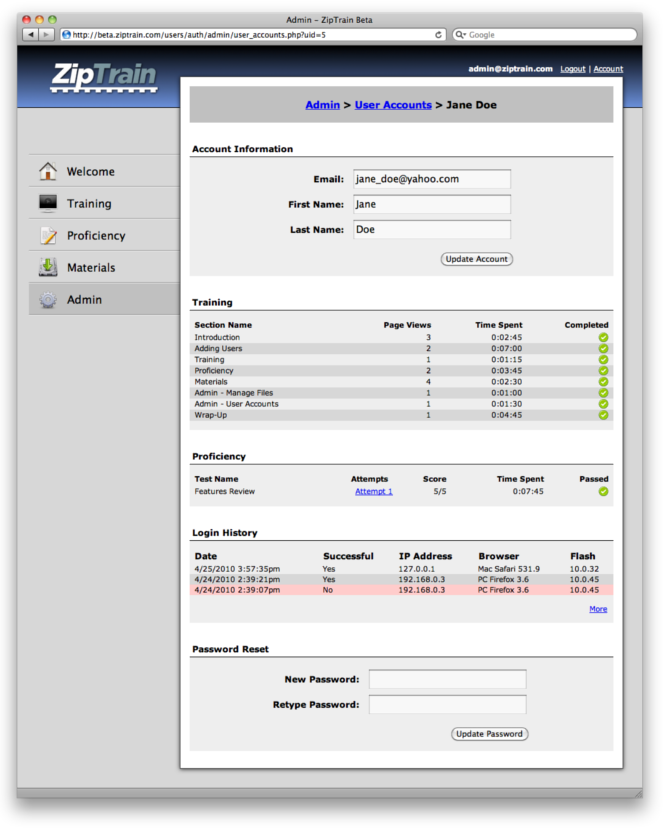
Task: Click the 0:07:45 proficiency time spent
Action: tap(528, 491)
